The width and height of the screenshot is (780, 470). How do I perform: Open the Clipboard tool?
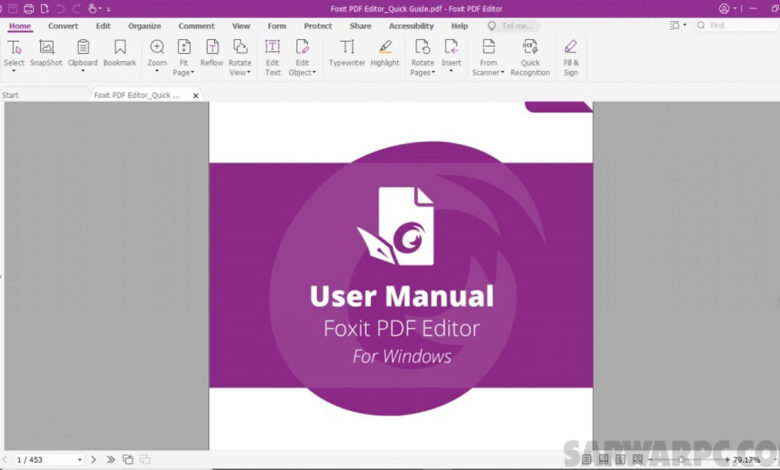83,53
